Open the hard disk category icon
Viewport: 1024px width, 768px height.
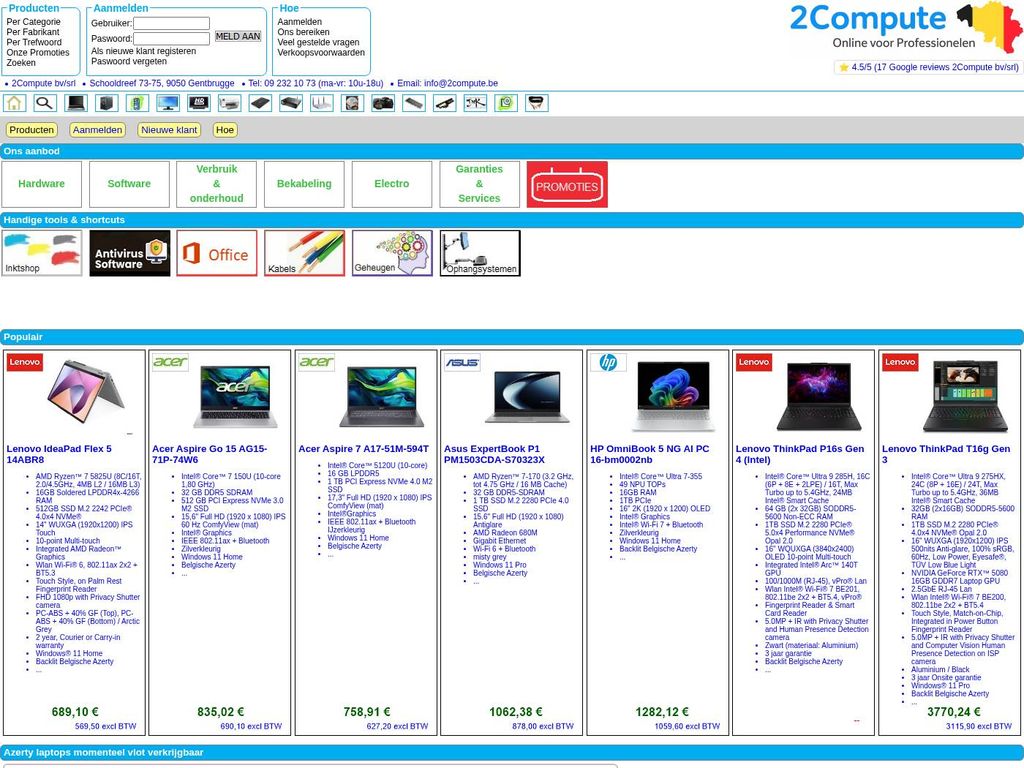point(352,103)
